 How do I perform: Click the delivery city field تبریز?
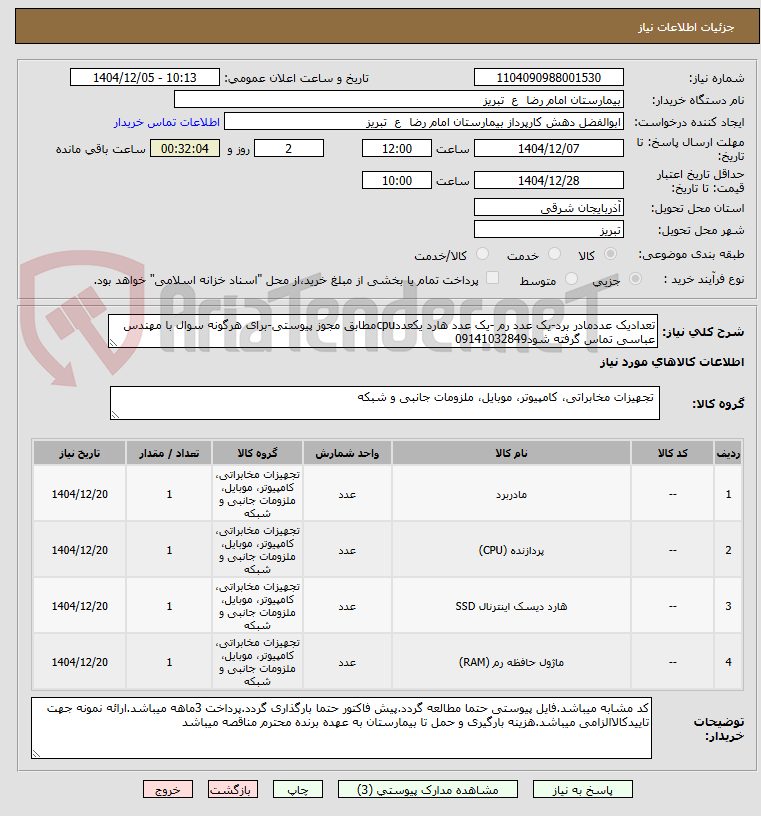pyautogui.click(x=549, y=230)
